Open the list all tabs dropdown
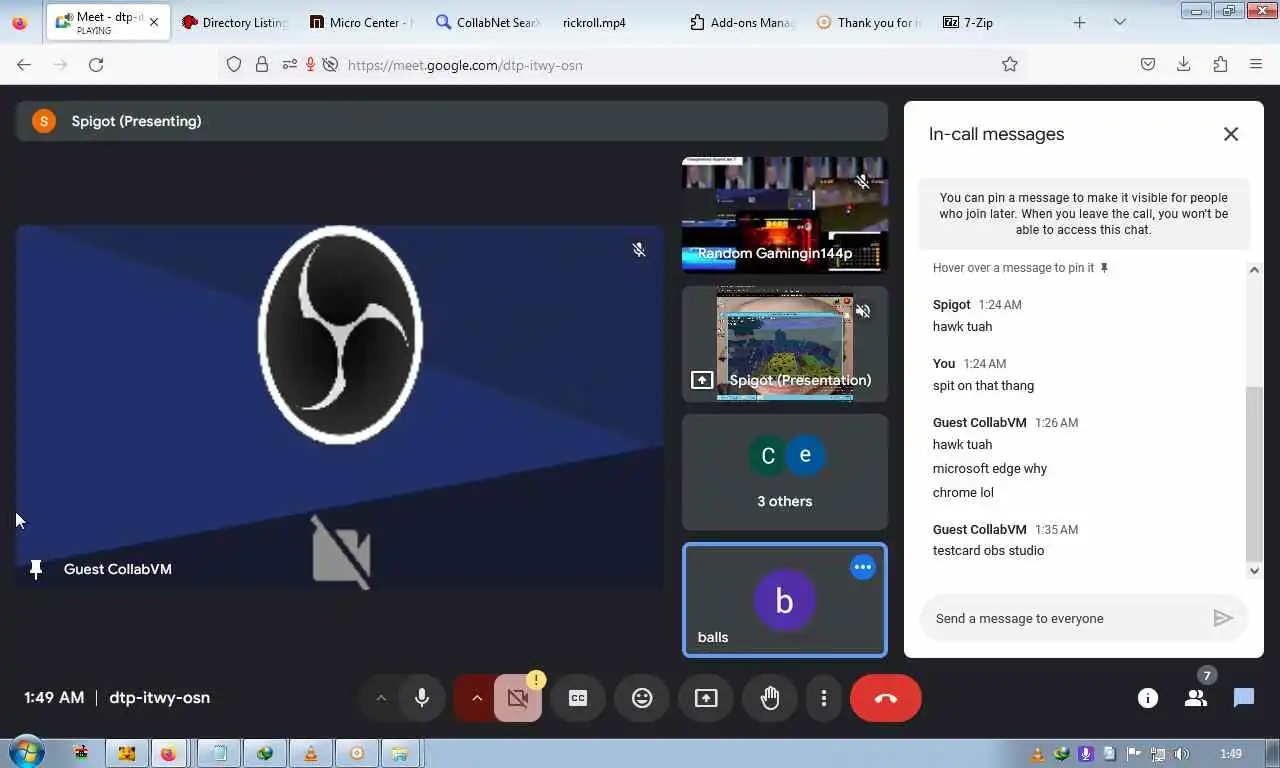This screenshot has width=1280, height=768. click(1120, 22)
